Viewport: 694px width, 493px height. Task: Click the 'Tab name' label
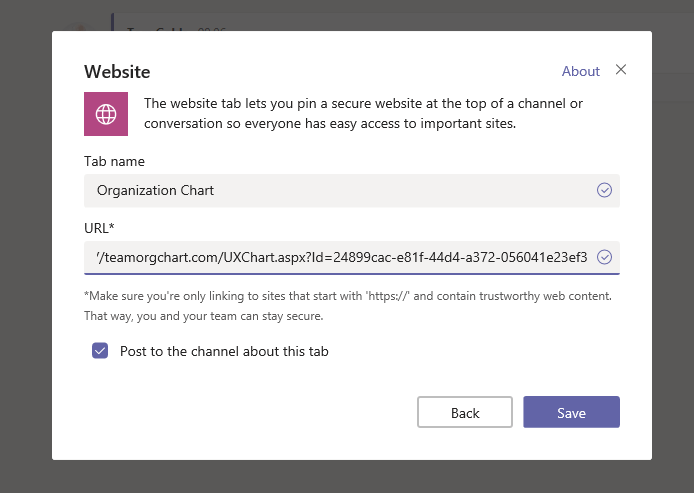coord(114,161)
